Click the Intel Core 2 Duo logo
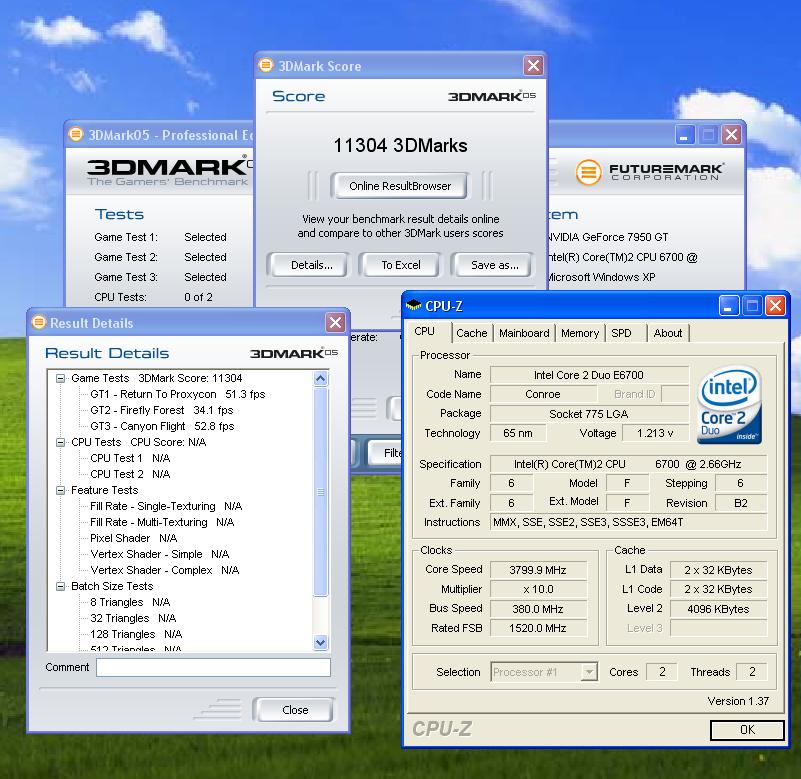This screenshot has height=779, width=801. click(729, 405)
